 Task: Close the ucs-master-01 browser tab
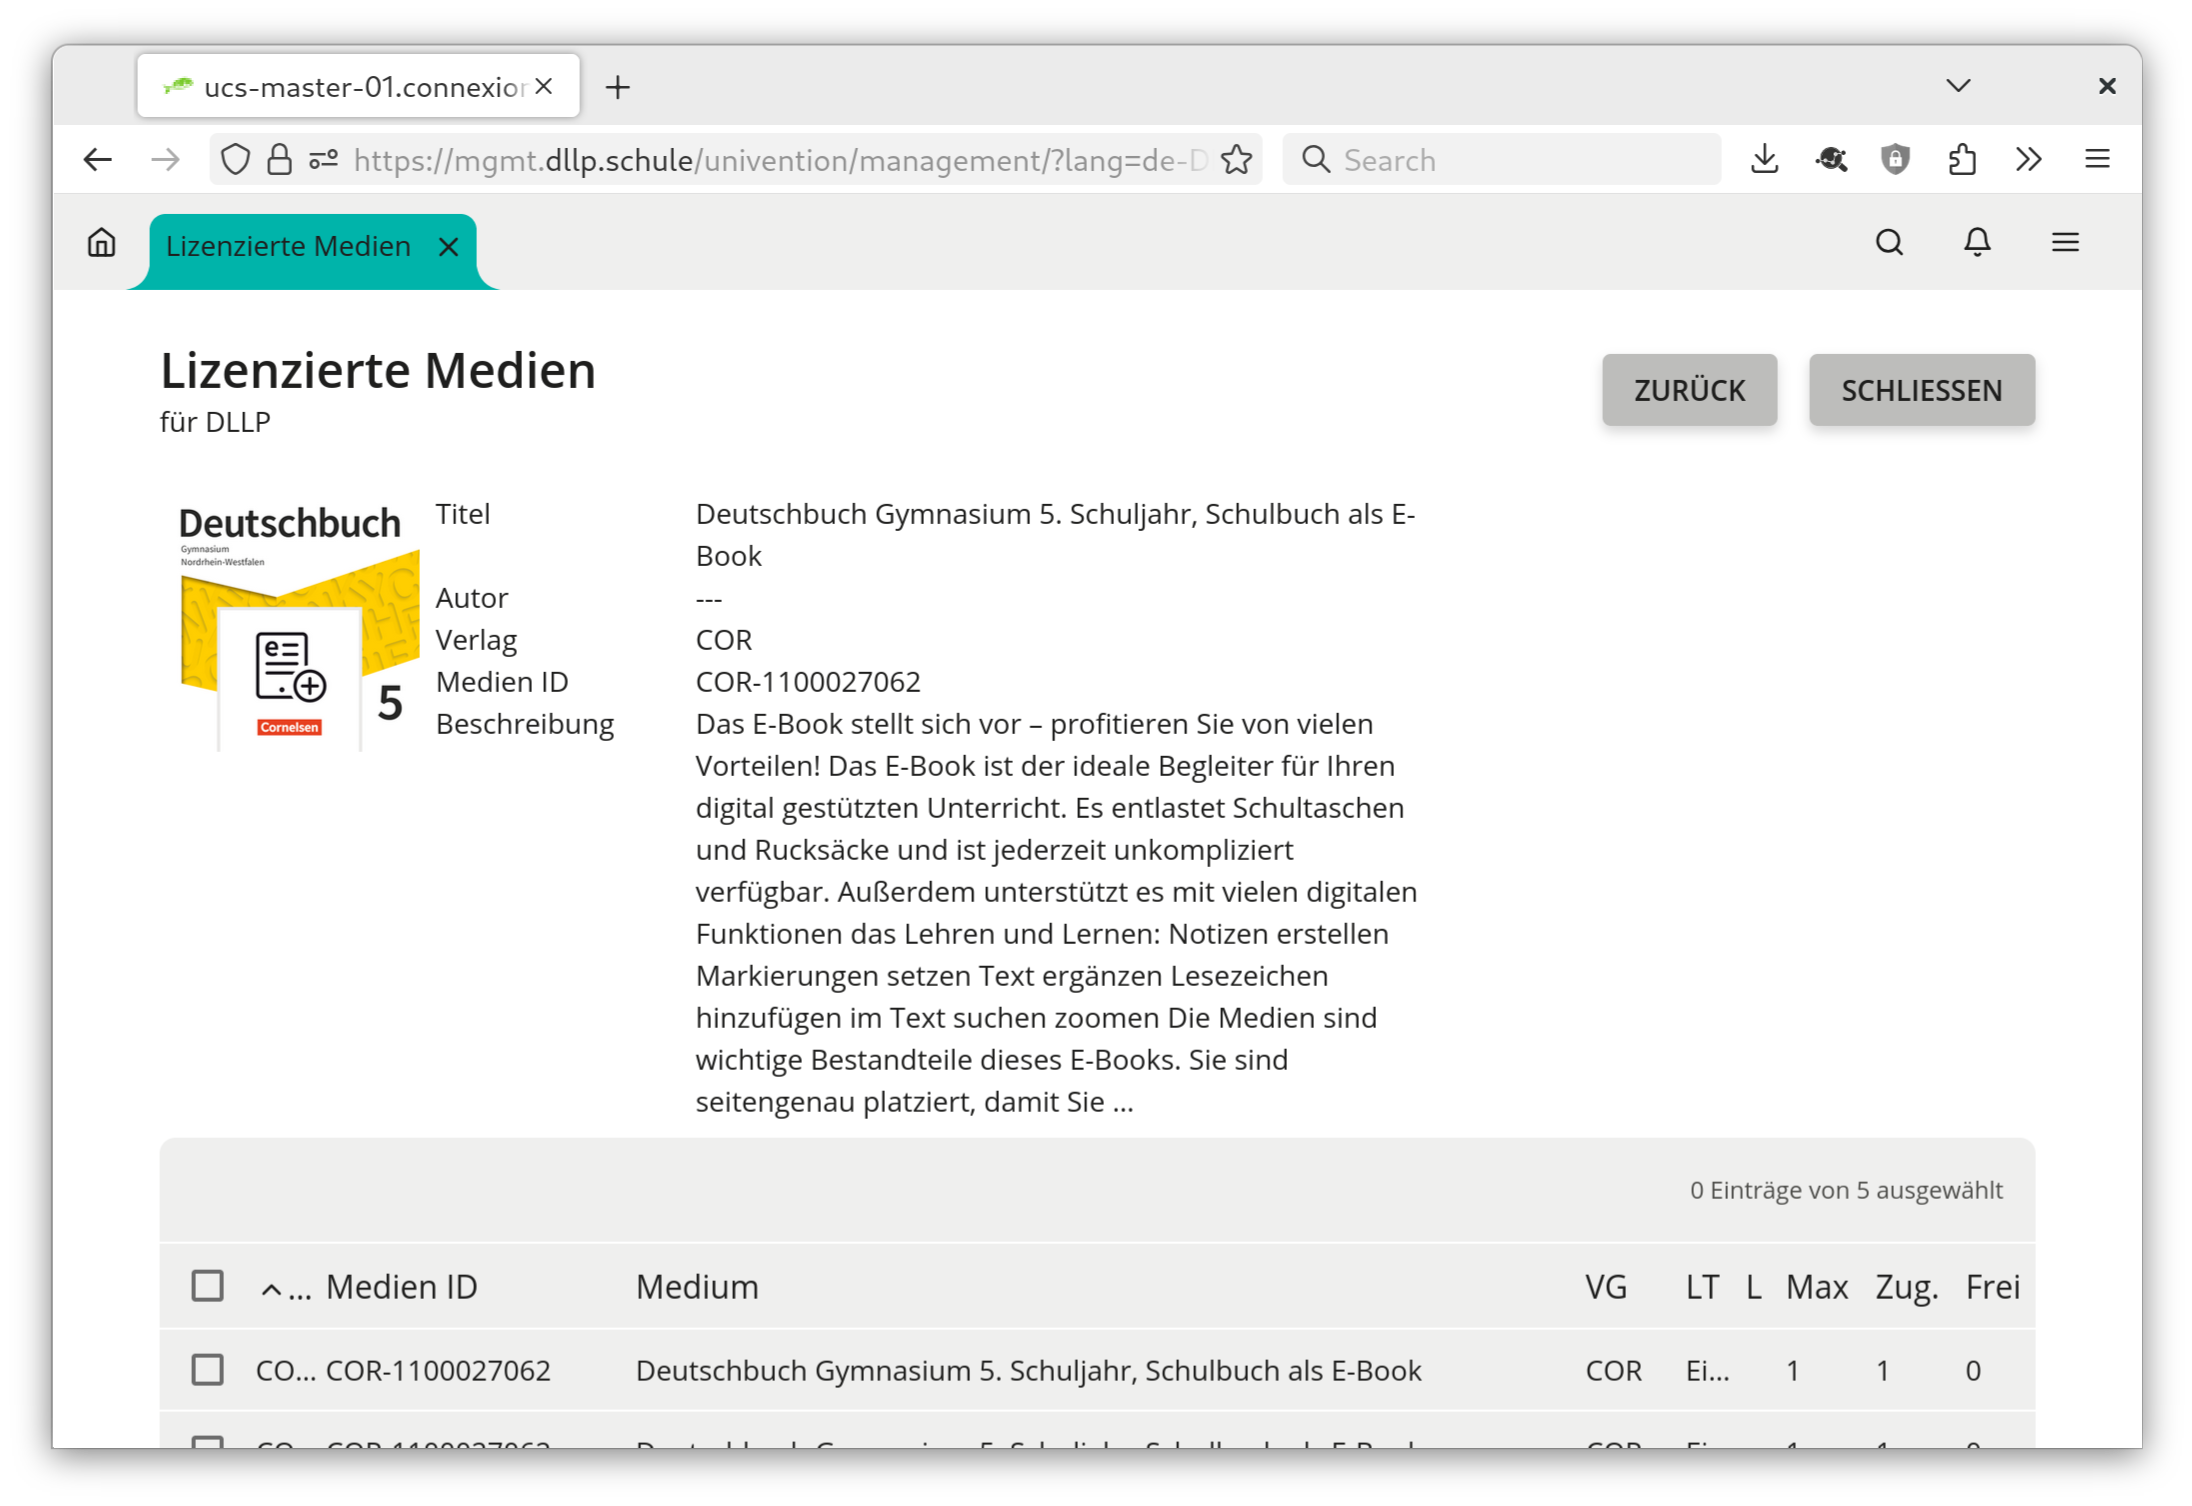544,87
